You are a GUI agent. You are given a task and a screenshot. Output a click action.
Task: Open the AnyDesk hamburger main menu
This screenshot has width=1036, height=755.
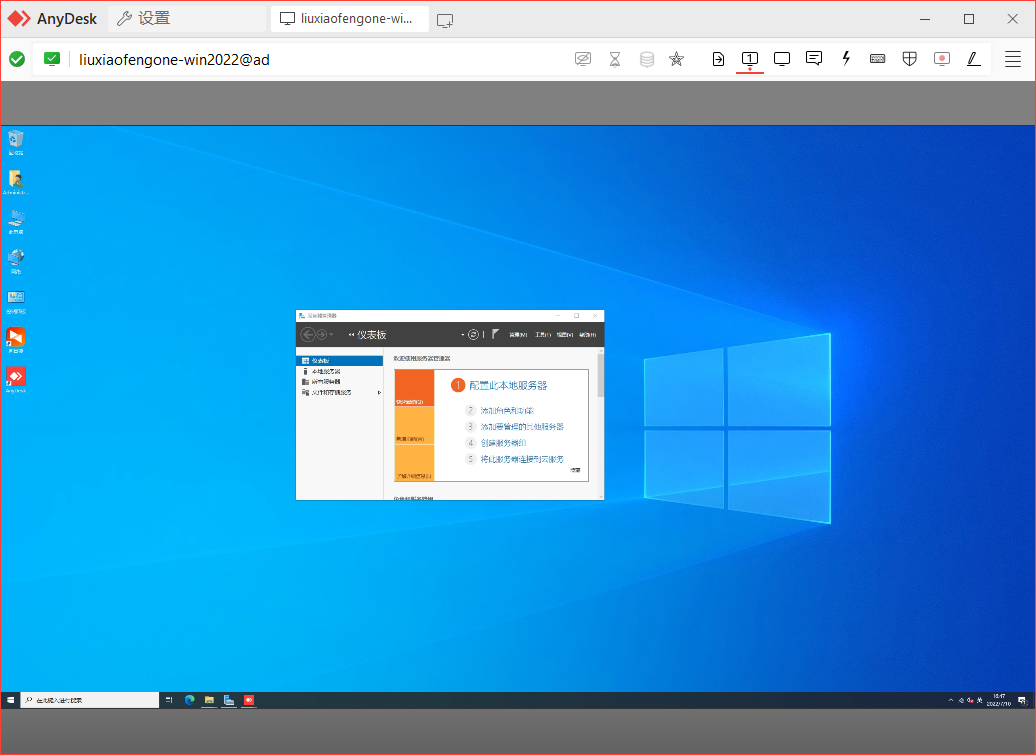pos(1013,59)
